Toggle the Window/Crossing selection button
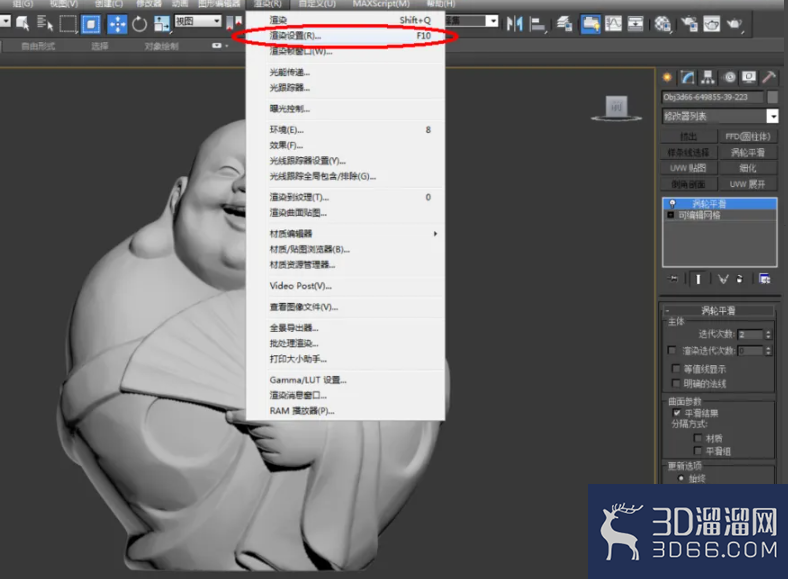Image resolution: width=788 pixels, height=579 pixels. (x=91, y=24)
